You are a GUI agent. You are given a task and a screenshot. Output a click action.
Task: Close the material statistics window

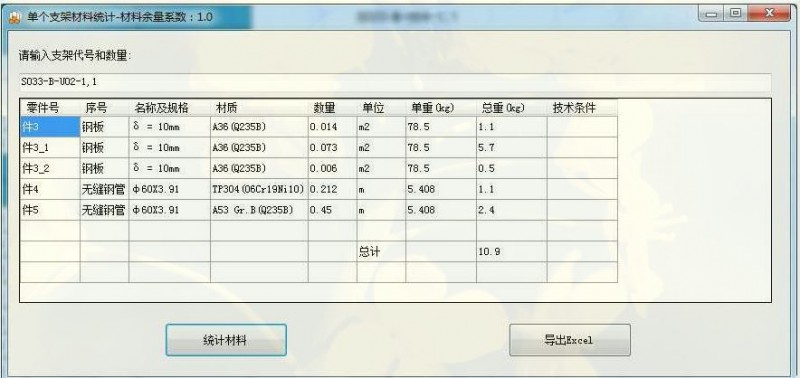pyautogui.click(x=768, y=14)
